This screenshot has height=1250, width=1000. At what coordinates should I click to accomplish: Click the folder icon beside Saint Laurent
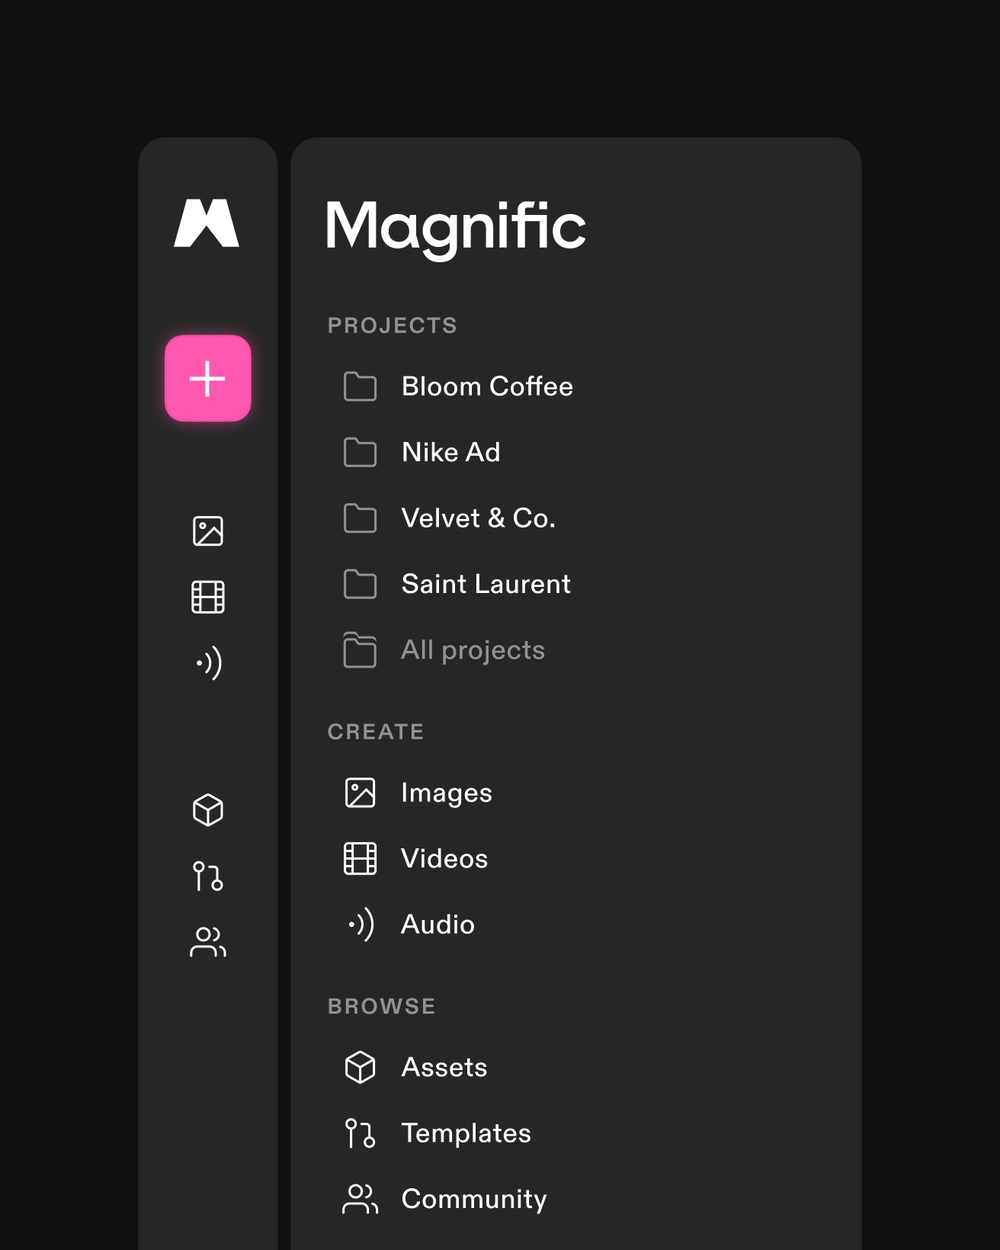coord(360,584)
